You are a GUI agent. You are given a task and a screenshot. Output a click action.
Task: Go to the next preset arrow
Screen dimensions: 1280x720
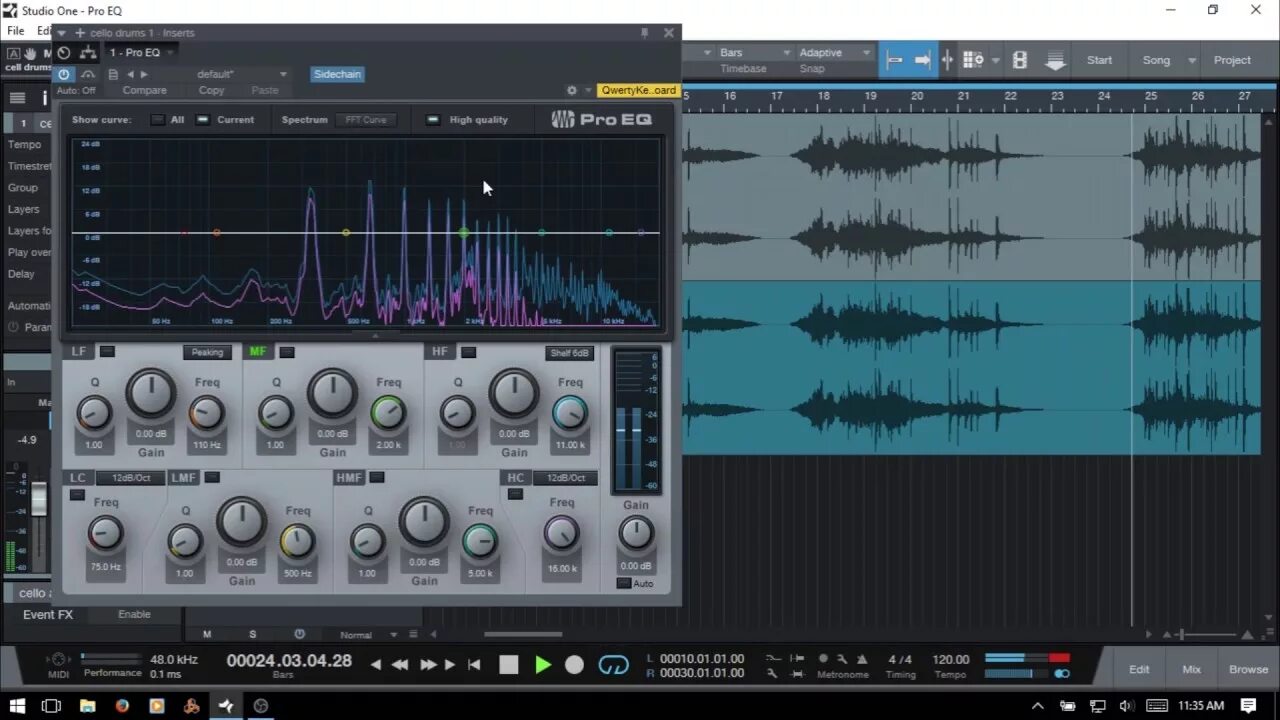click(144, 74)
